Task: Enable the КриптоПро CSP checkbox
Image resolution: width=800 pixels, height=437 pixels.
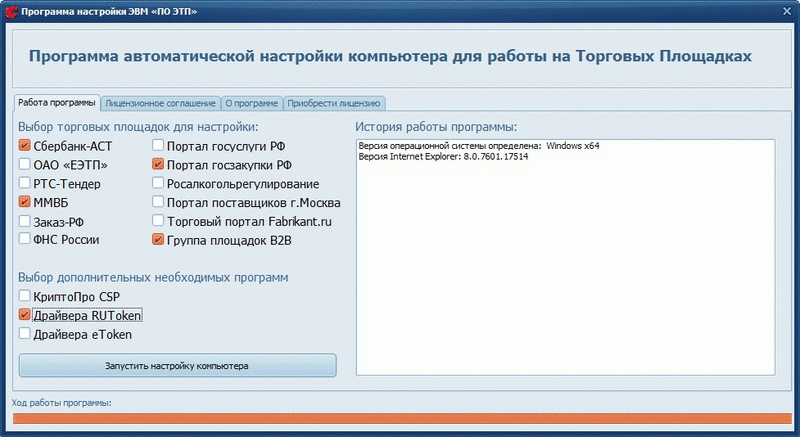Action: [x=24, y=296]
